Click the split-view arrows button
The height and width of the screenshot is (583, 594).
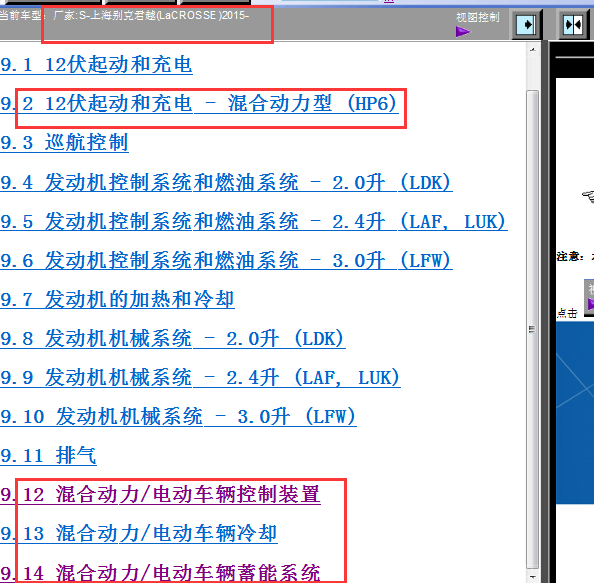(x=574, y=25)
